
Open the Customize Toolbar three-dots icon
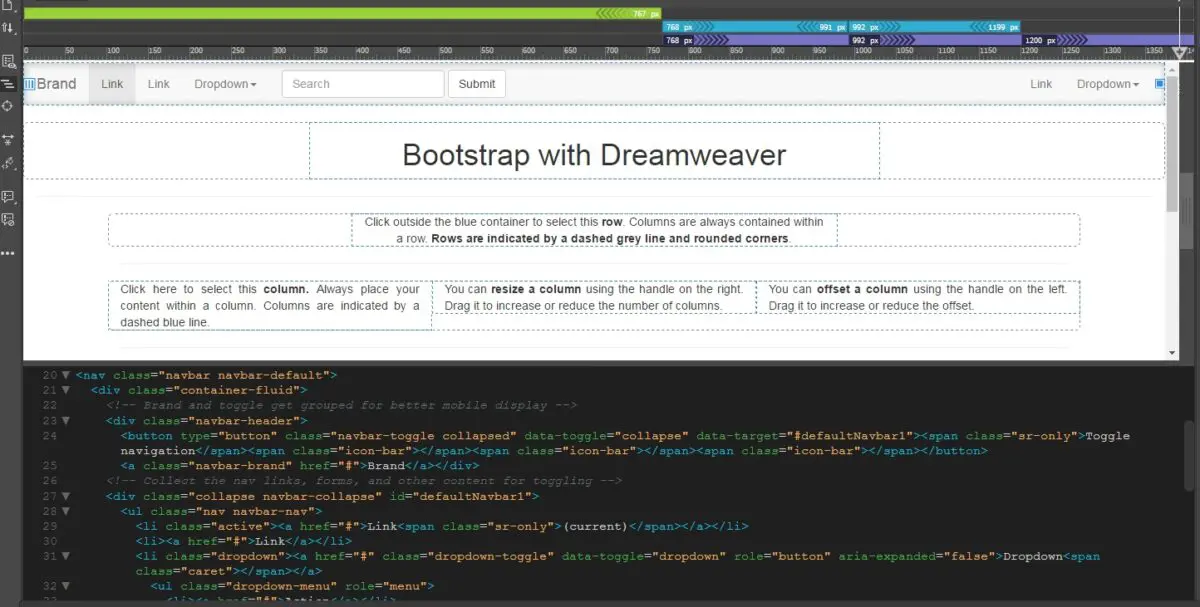point(8,253)
